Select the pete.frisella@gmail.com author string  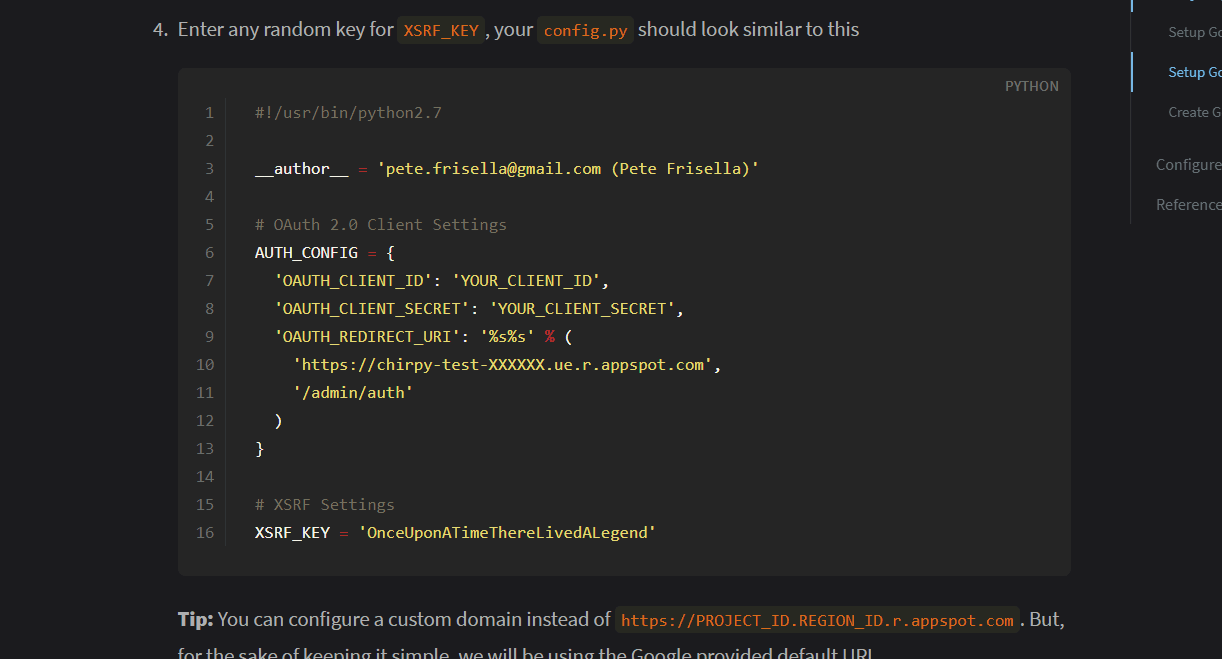[568, 169]
